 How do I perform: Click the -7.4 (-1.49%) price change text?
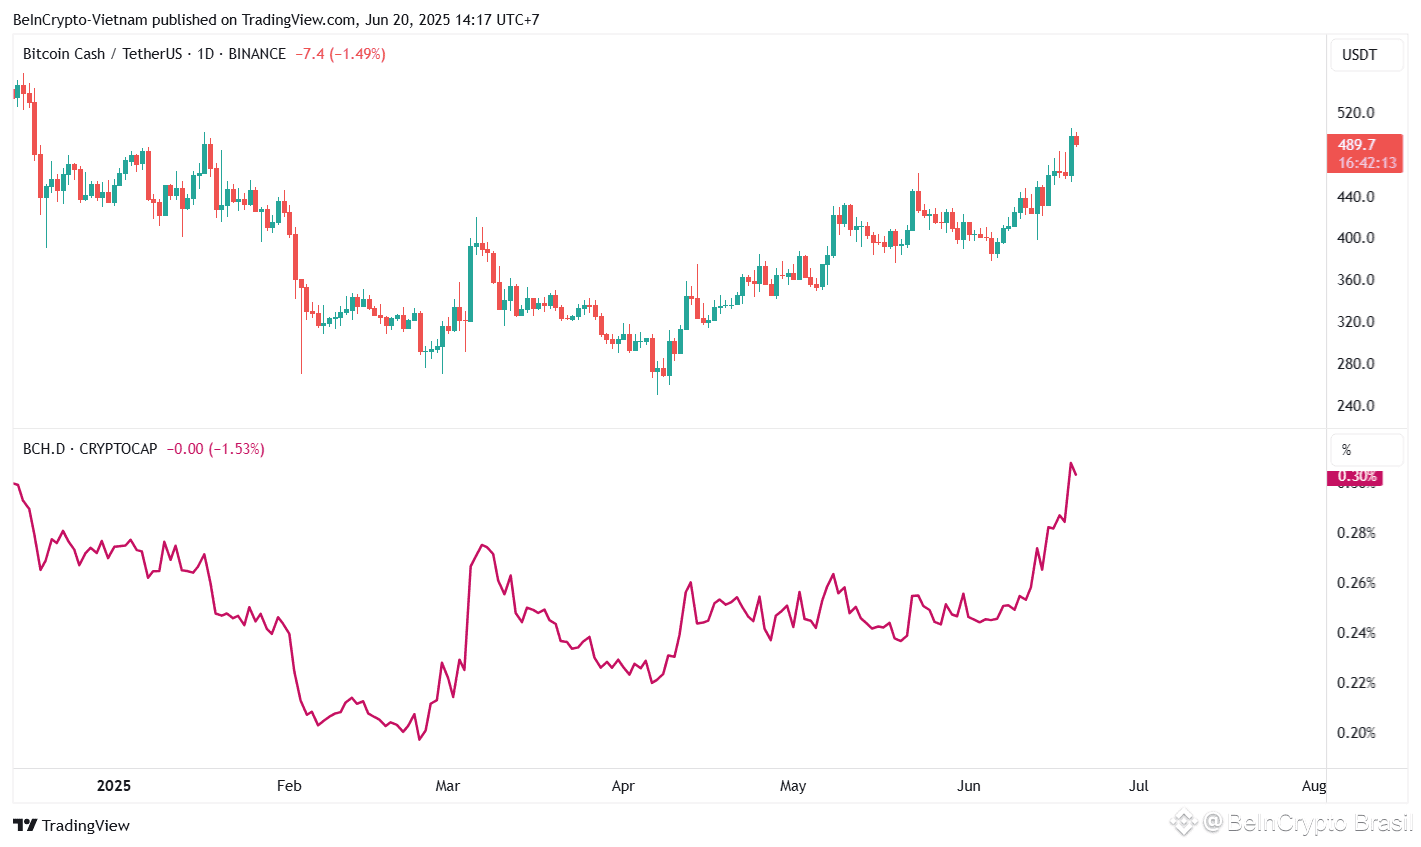(x=340, y=54)
